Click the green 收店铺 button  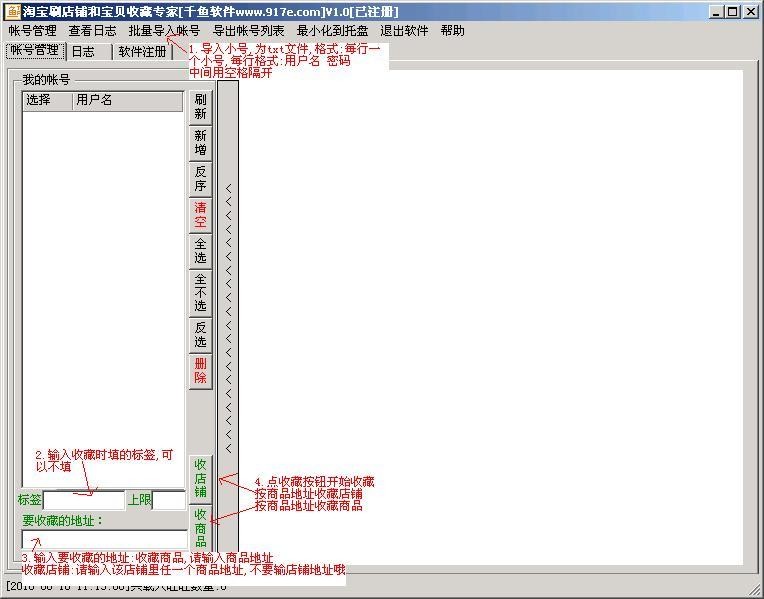coord(200,479)
